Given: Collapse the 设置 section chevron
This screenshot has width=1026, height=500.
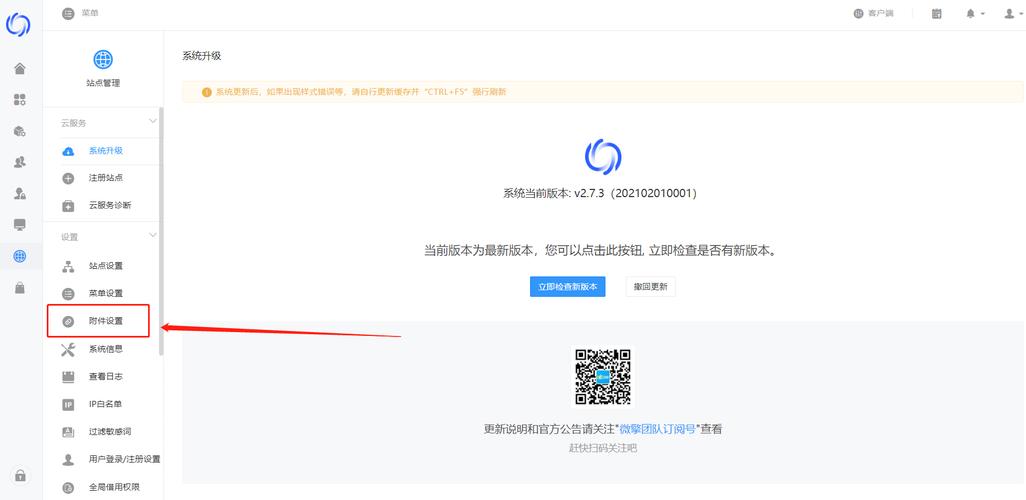Looking at the screenshot, I should click(153, 235).
